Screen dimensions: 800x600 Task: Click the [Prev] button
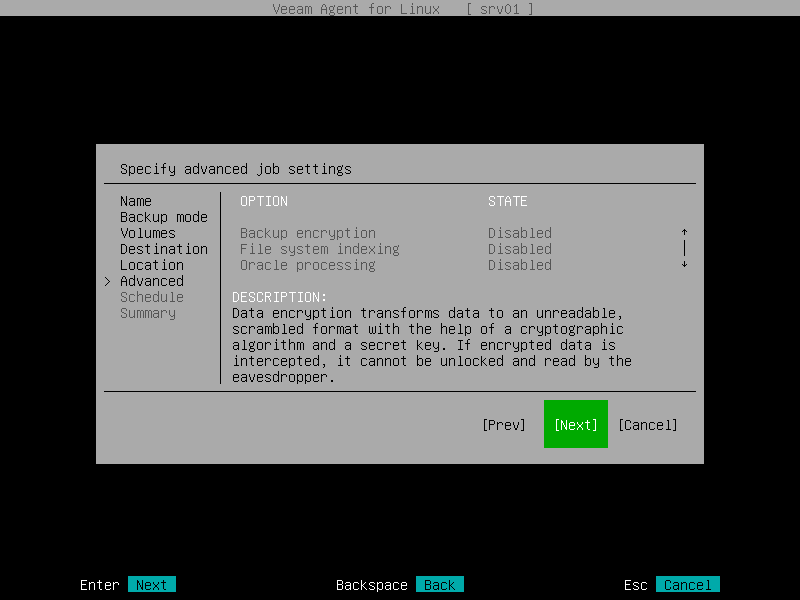pos(504,425)
